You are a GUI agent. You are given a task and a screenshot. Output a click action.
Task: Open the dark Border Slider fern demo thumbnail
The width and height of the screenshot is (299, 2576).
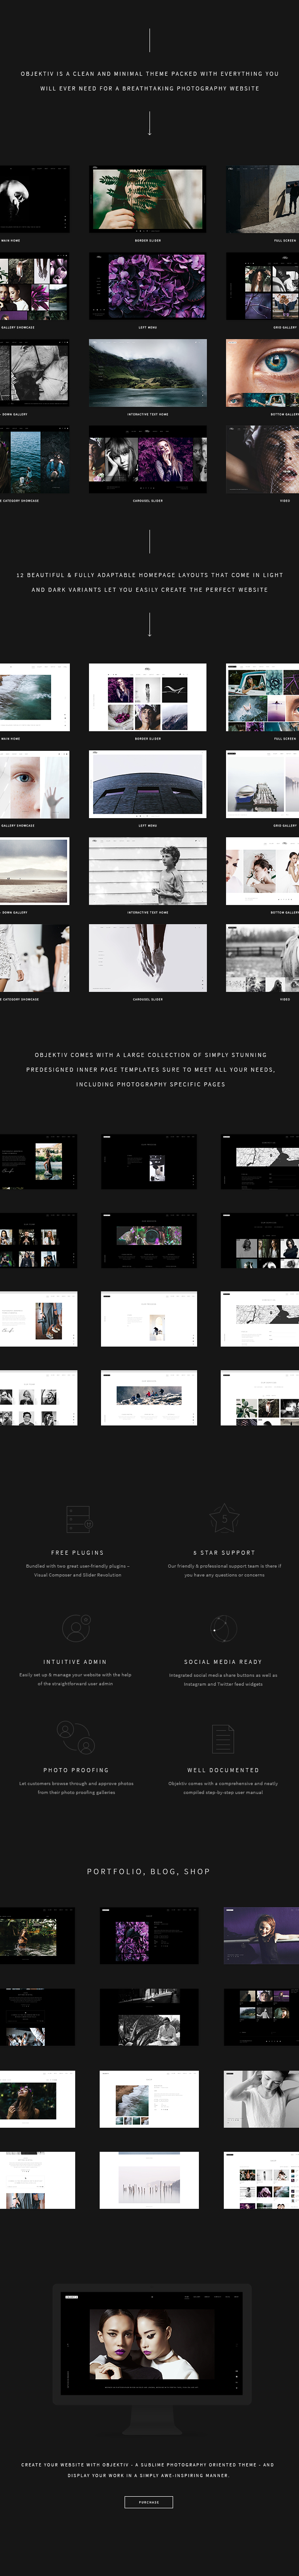click(148, 200)
